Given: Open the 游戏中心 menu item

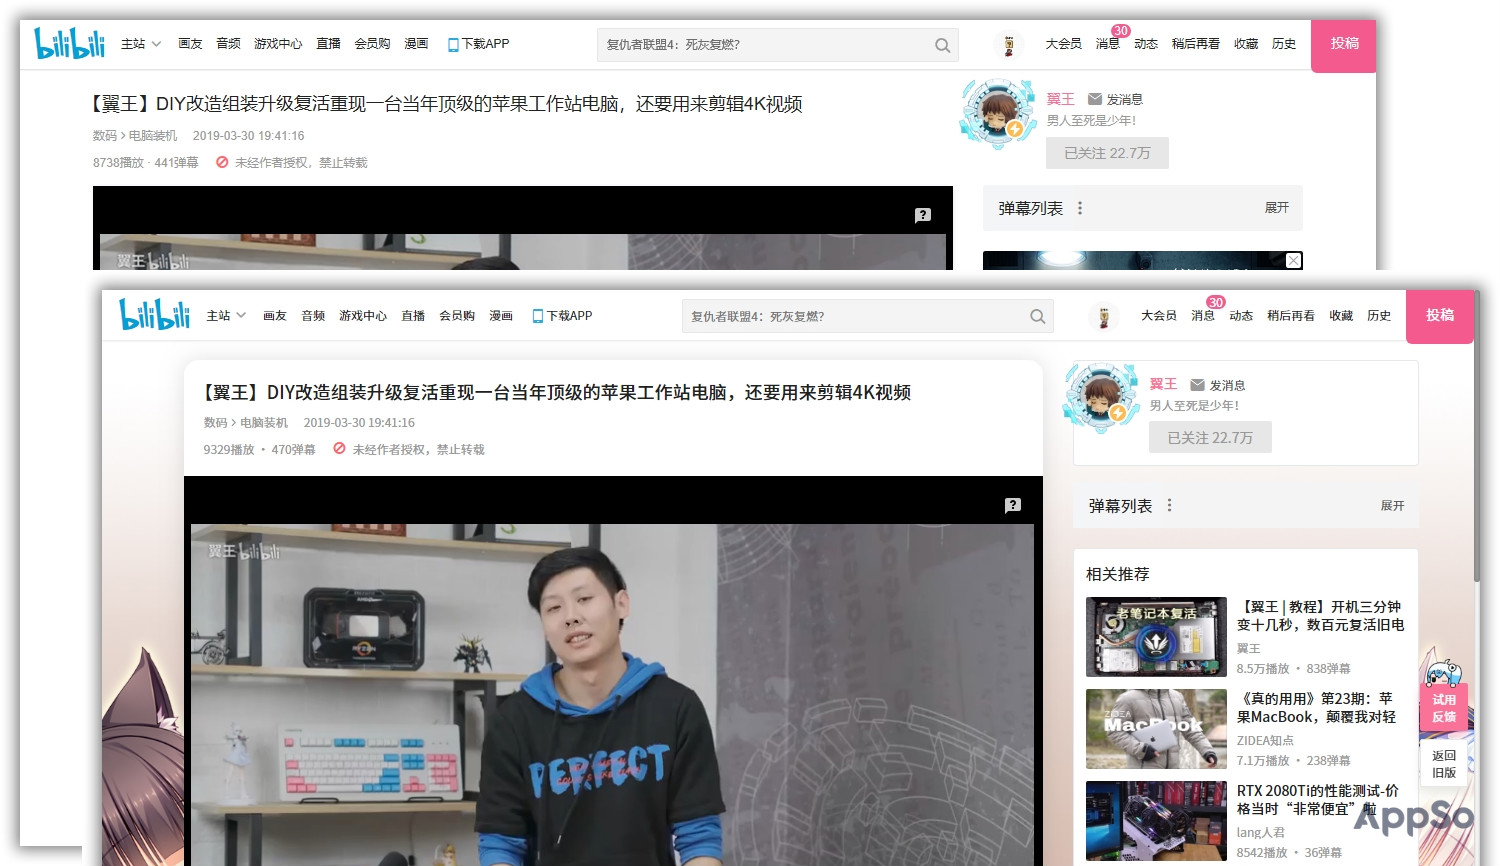Looking at the screenshot, I should [363, 315].
